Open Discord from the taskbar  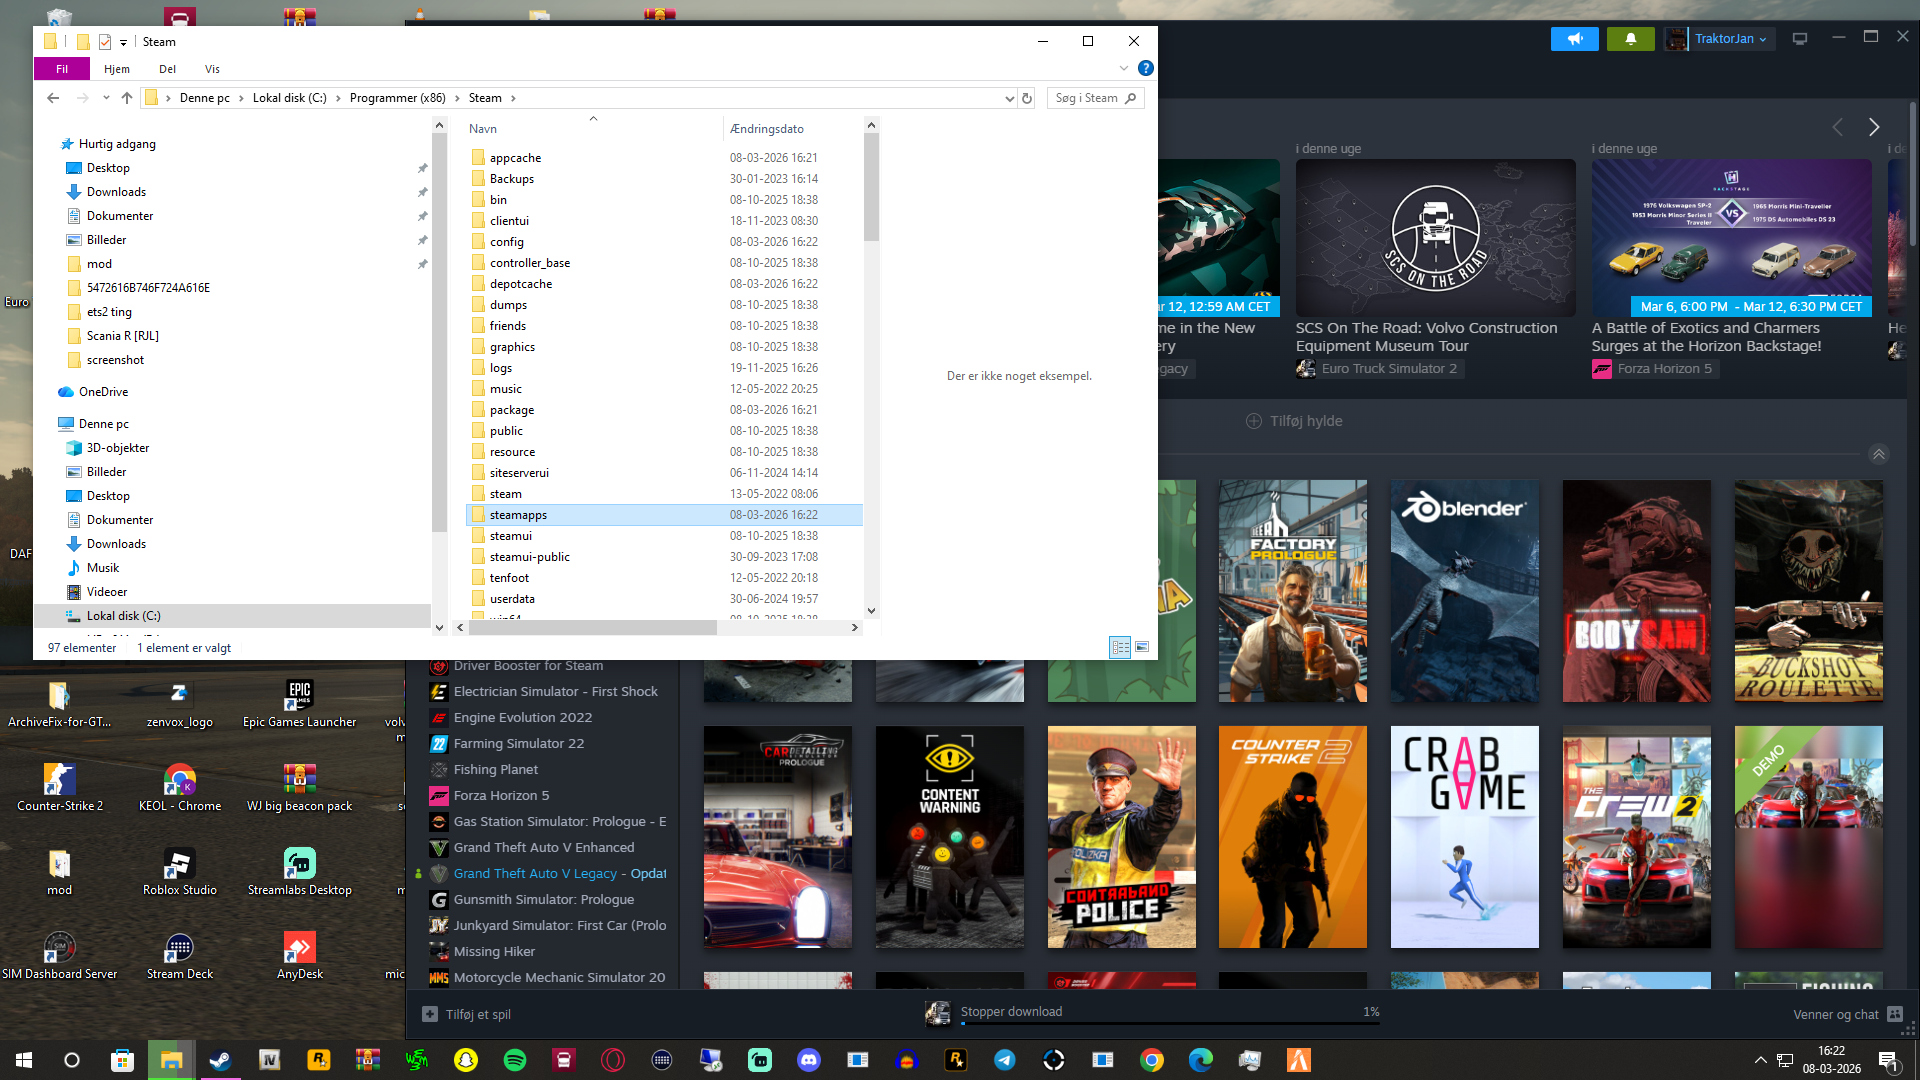point(809,1060)
